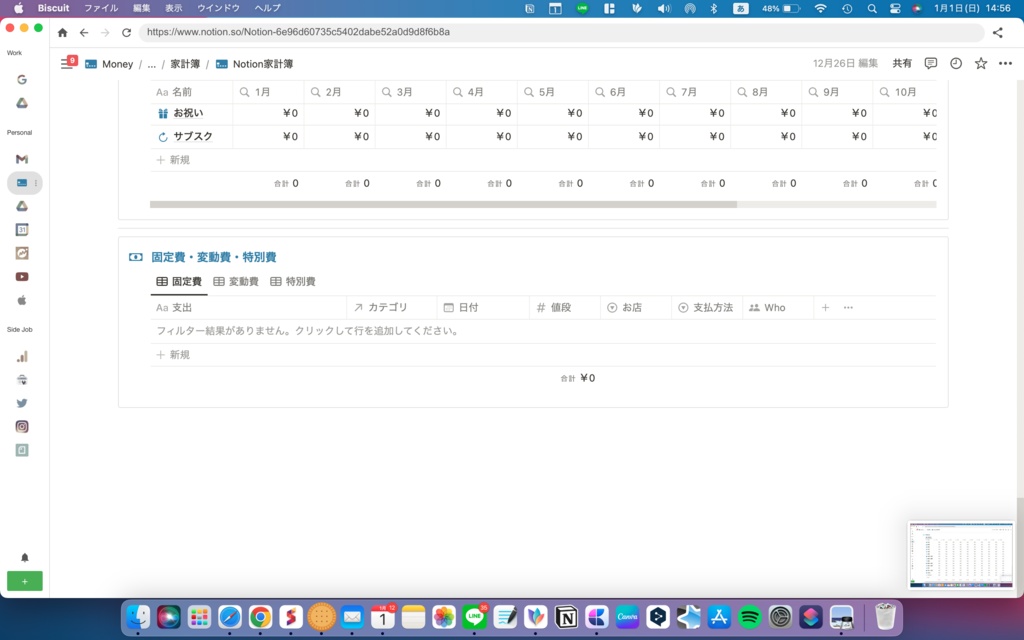Viewport: 1024px width, 640px height.
Task: Open the サブスク row
Action: (193, 136)
